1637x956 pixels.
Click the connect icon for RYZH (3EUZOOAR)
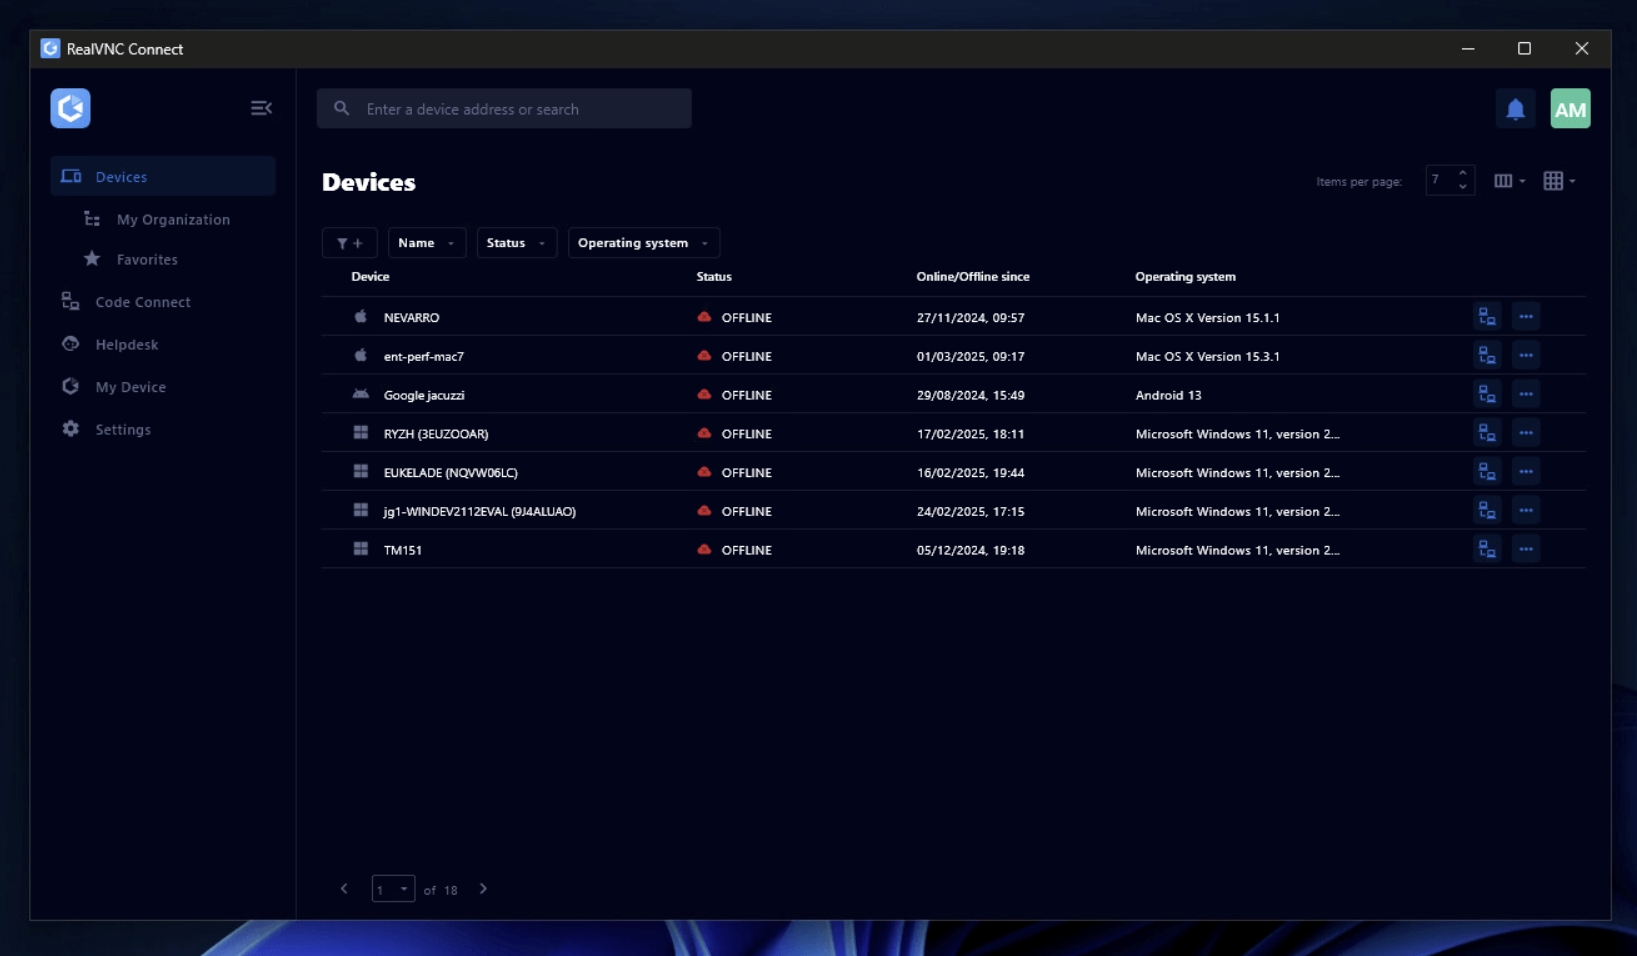1487,434
